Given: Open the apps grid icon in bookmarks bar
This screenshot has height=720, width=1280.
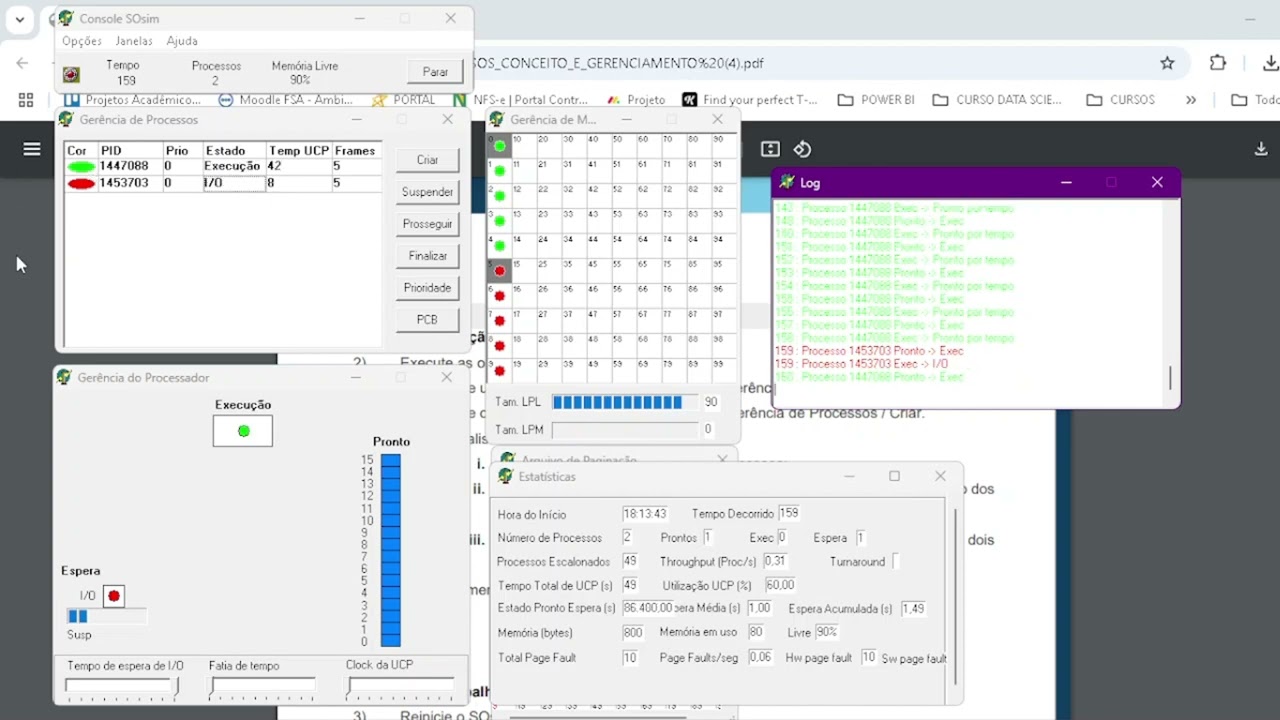Looking at the screenshot, I should click(x=26, y=100).
